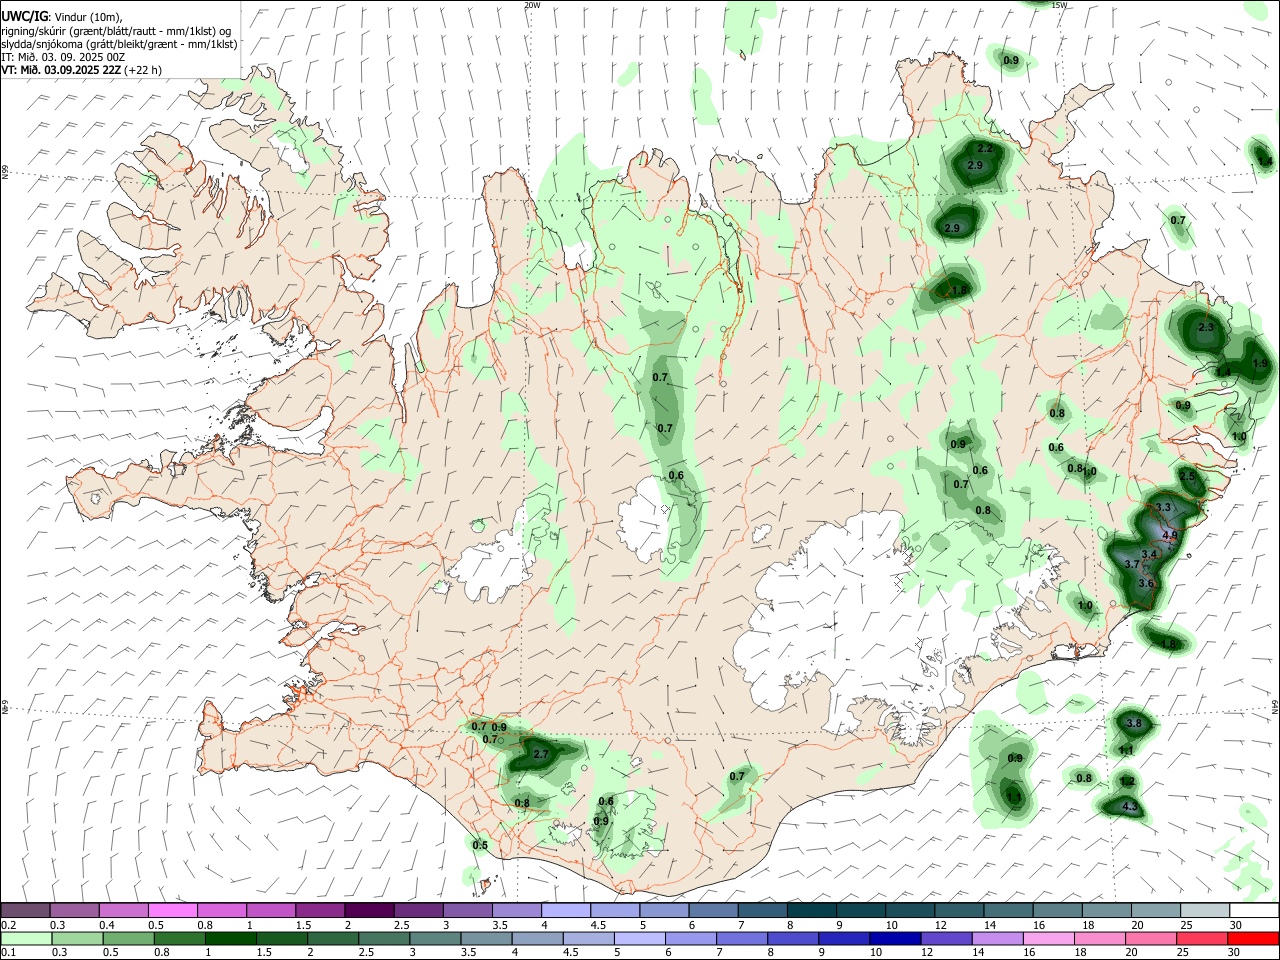Click the '3.7' precipitation value near the east coast
1280x960 pixels.
[x=1132, y=565]
